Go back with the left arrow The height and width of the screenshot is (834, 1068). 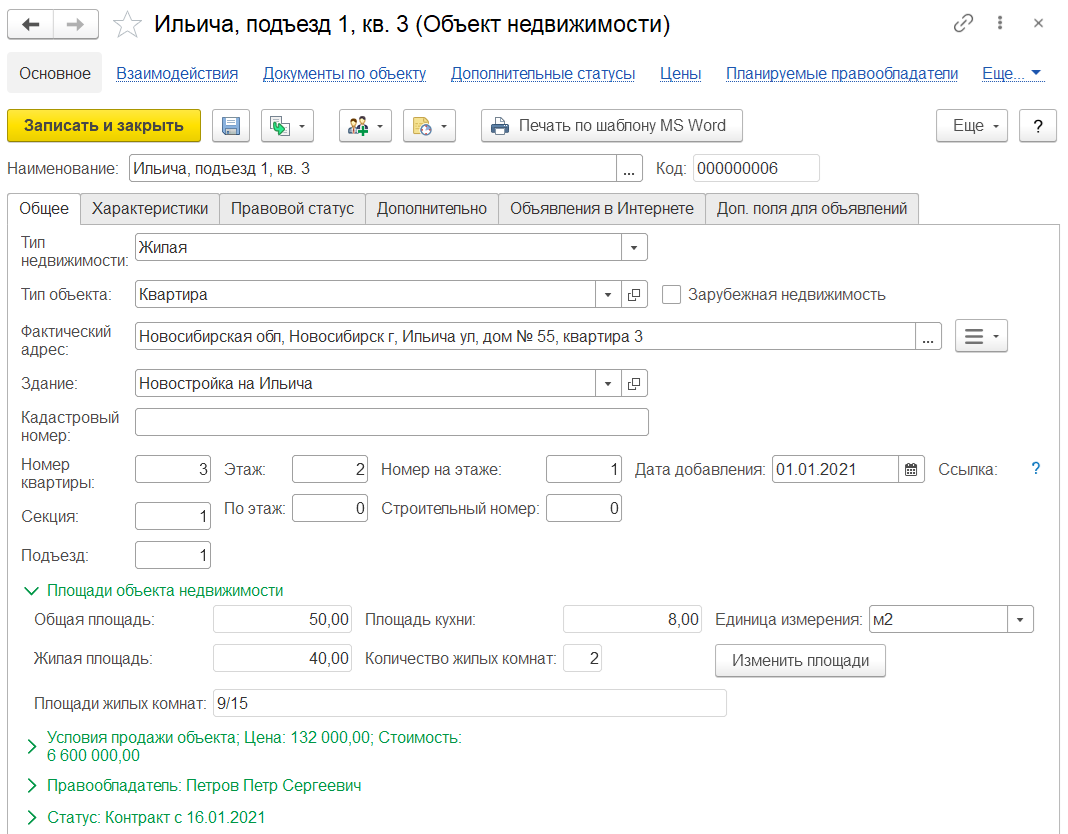tap(30, 25)
